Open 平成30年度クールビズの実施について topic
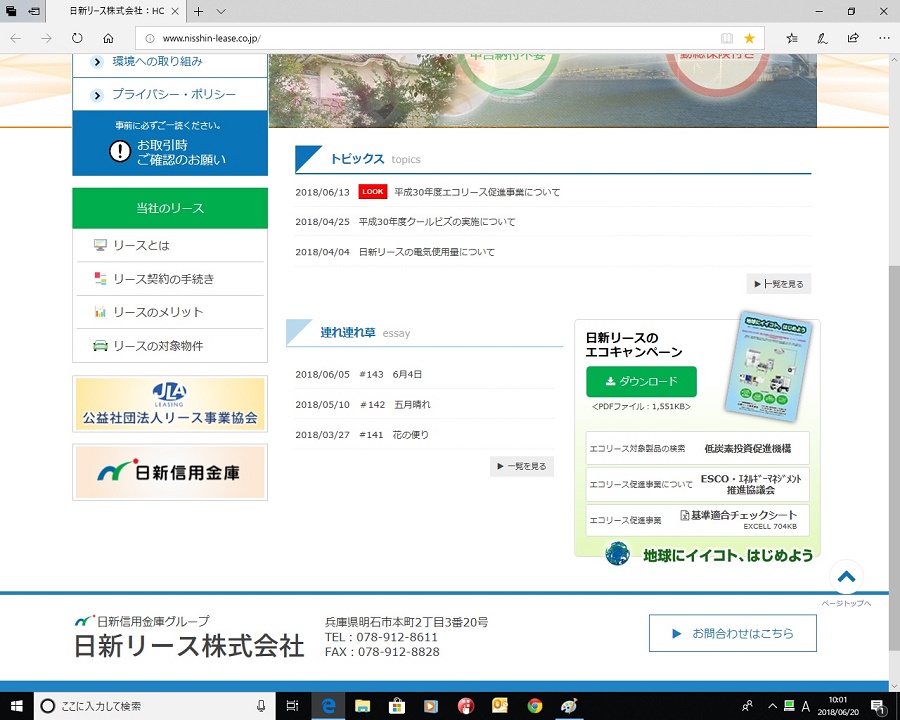Image resolution: width=900 pixels, height=720 pixels. coord(437,222)
